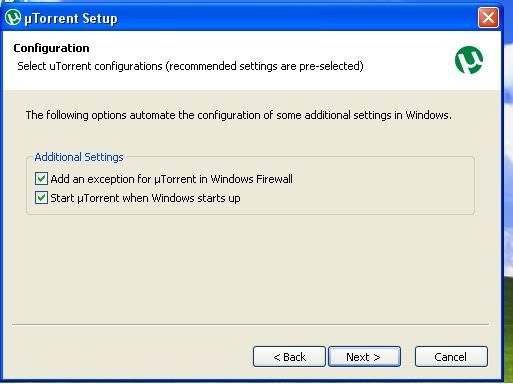Proceed with the 'Next >' button
Image resolution: width=513 pixels, height=384 pixels.
(364, 357)
